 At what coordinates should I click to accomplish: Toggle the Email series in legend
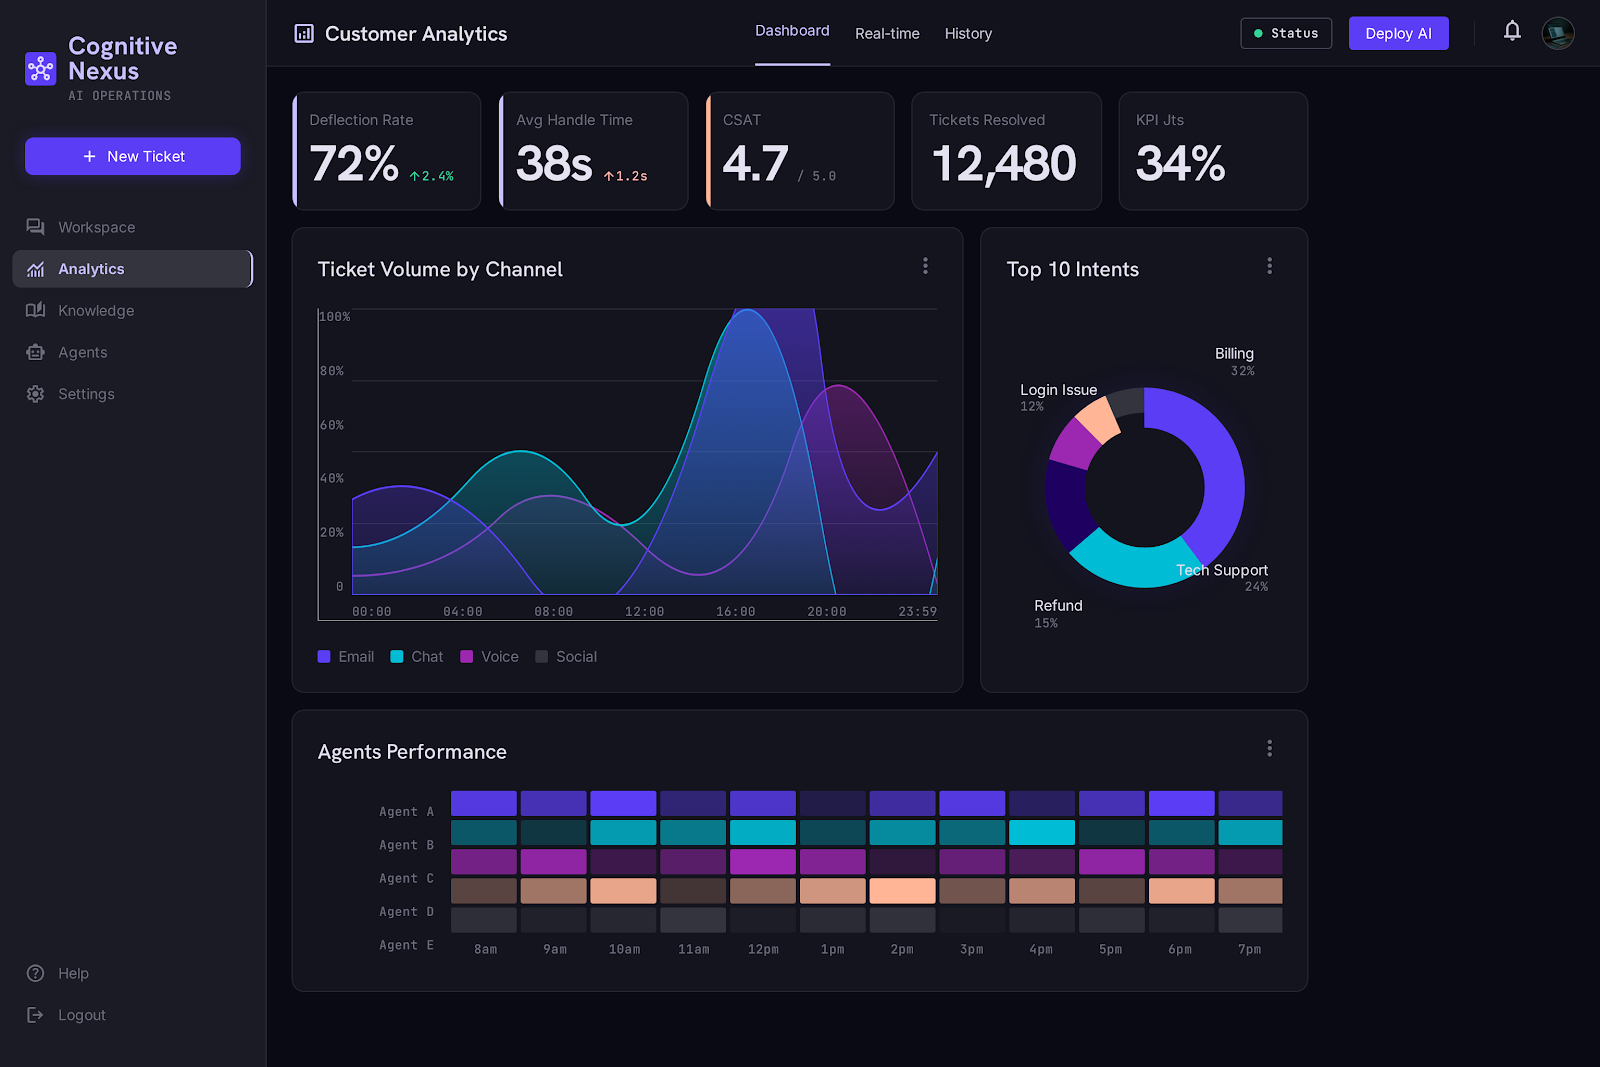[x=346, y=657]
